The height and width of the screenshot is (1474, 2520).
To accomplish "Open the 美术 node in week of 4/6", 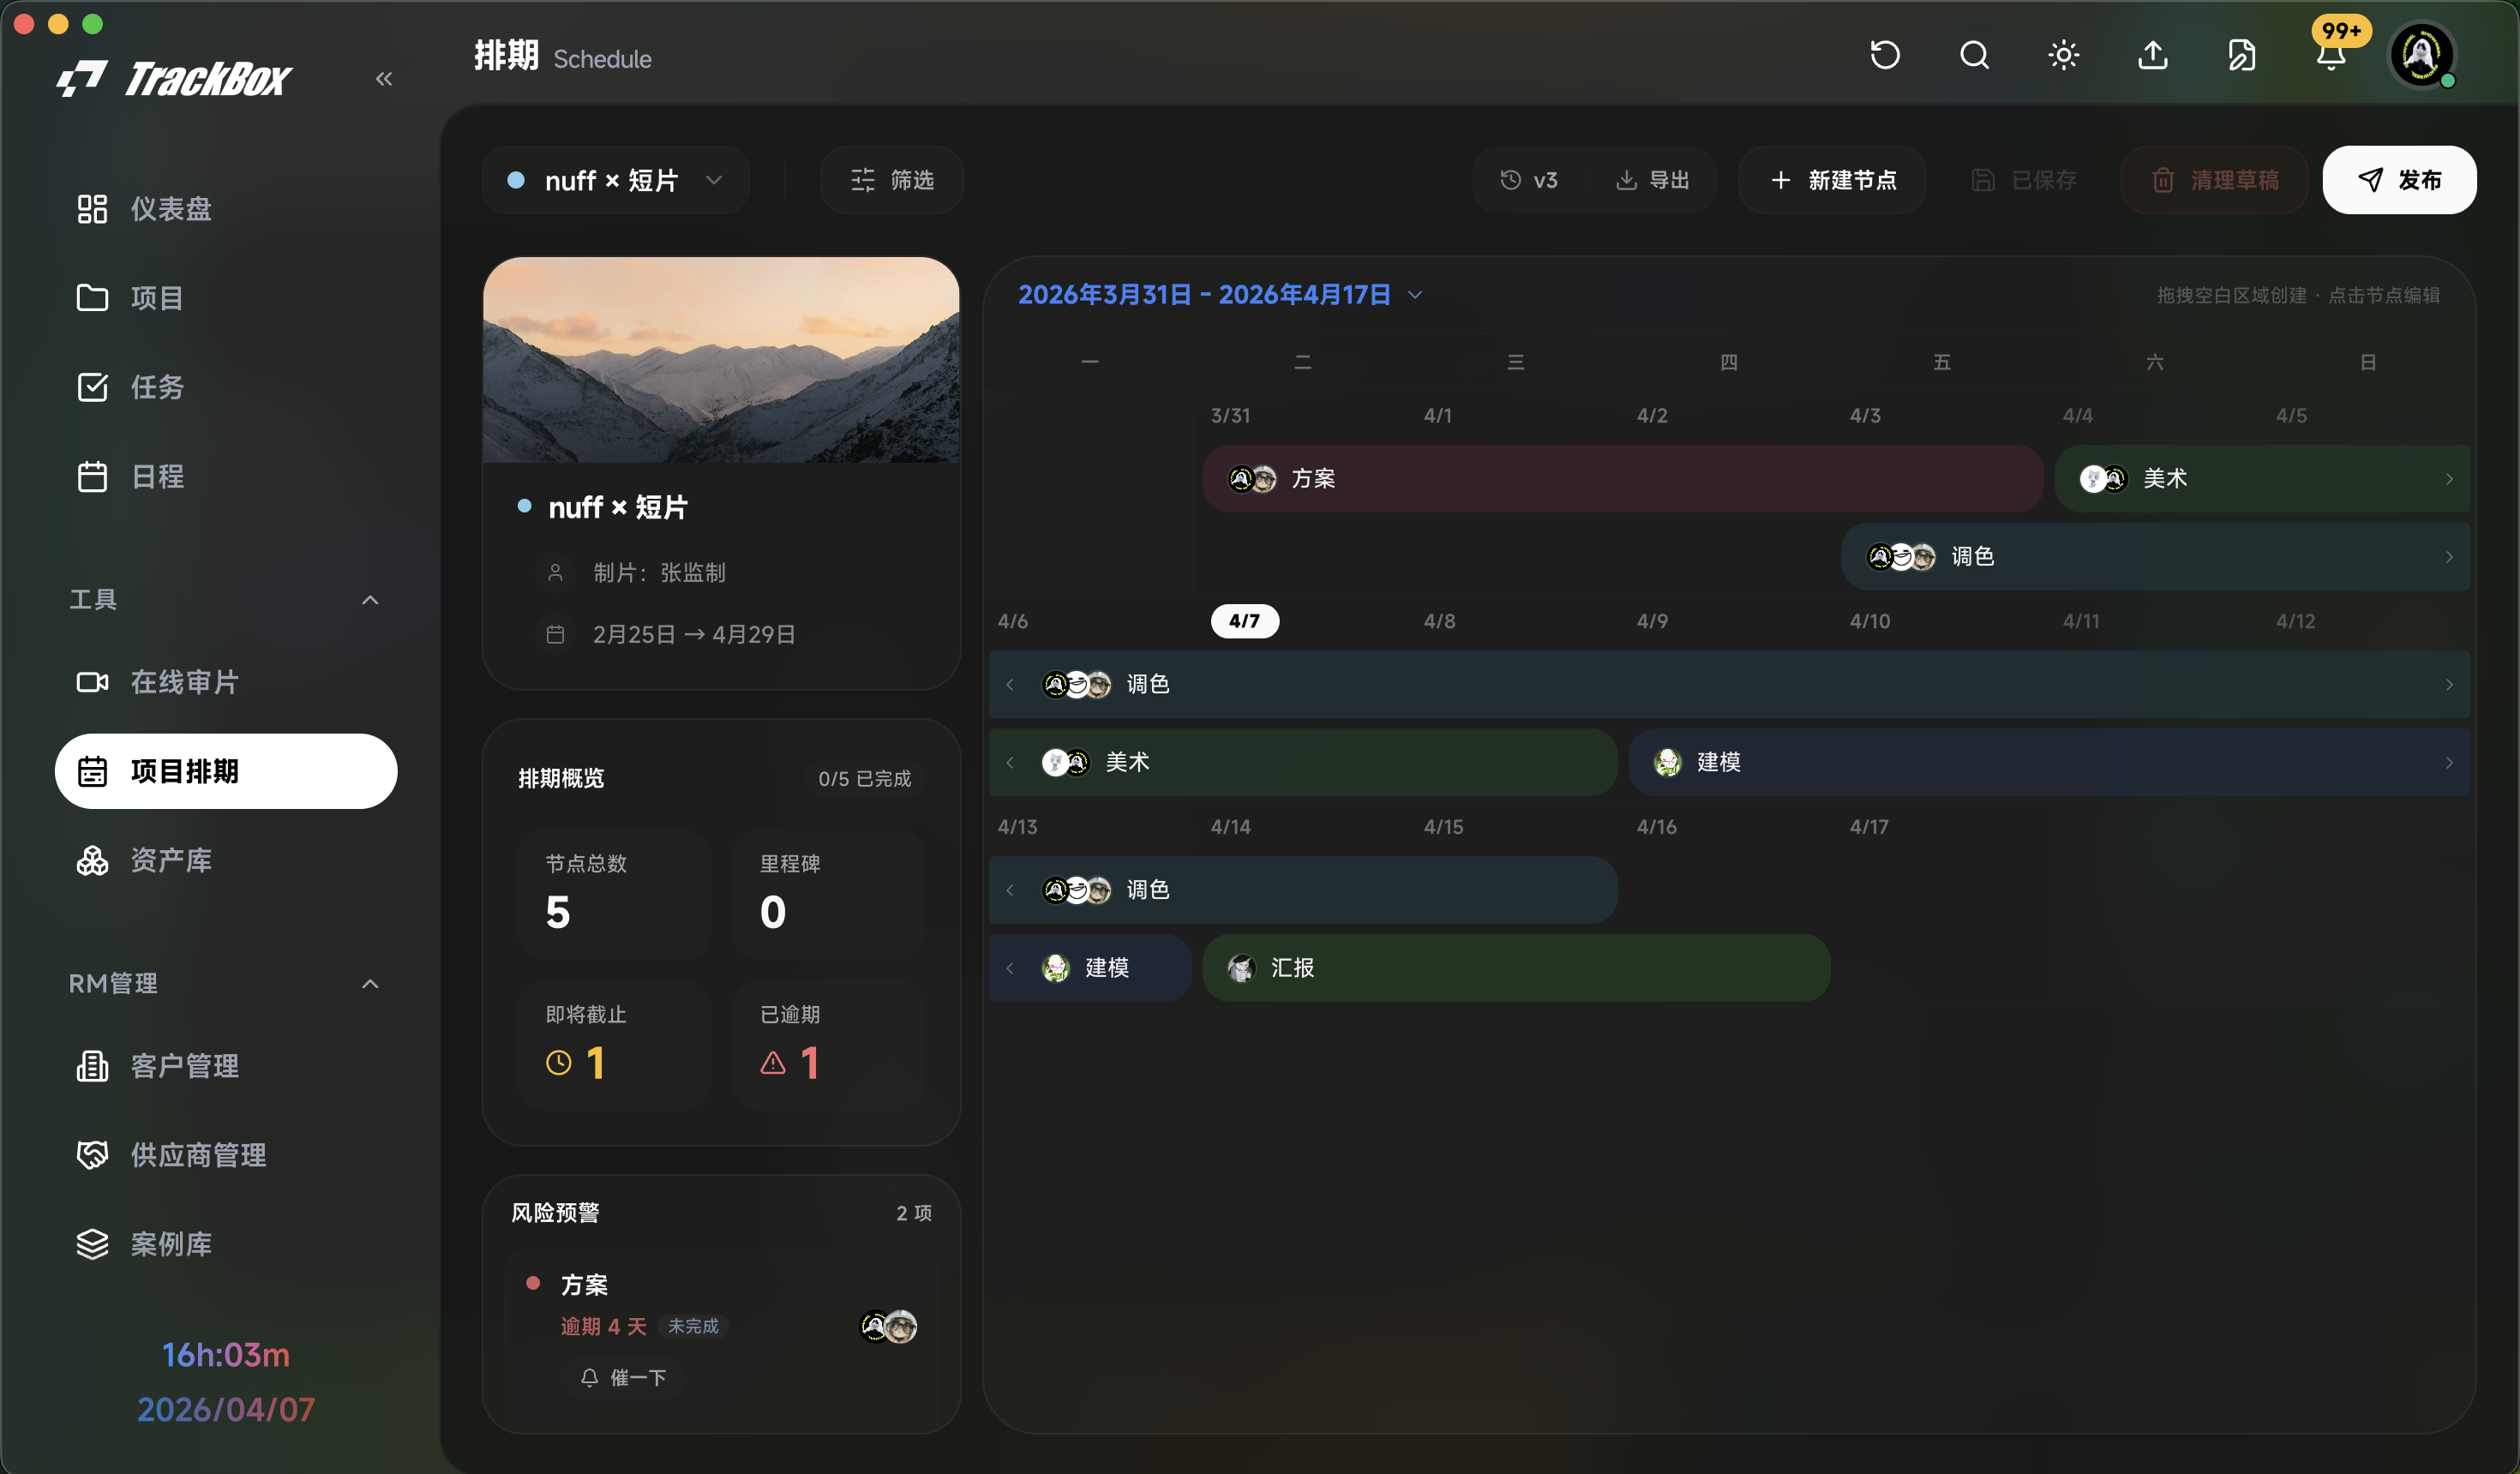I will 1303,763.
